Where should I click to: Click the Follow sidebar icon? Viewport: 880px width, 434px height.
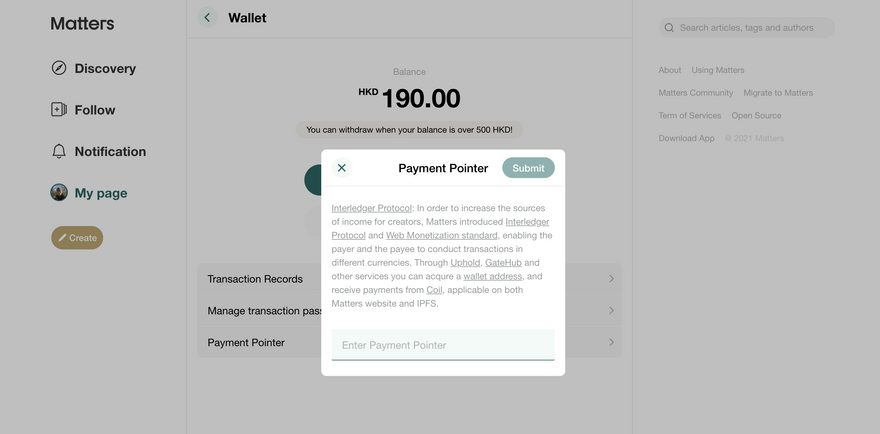(x=59, y=110)
